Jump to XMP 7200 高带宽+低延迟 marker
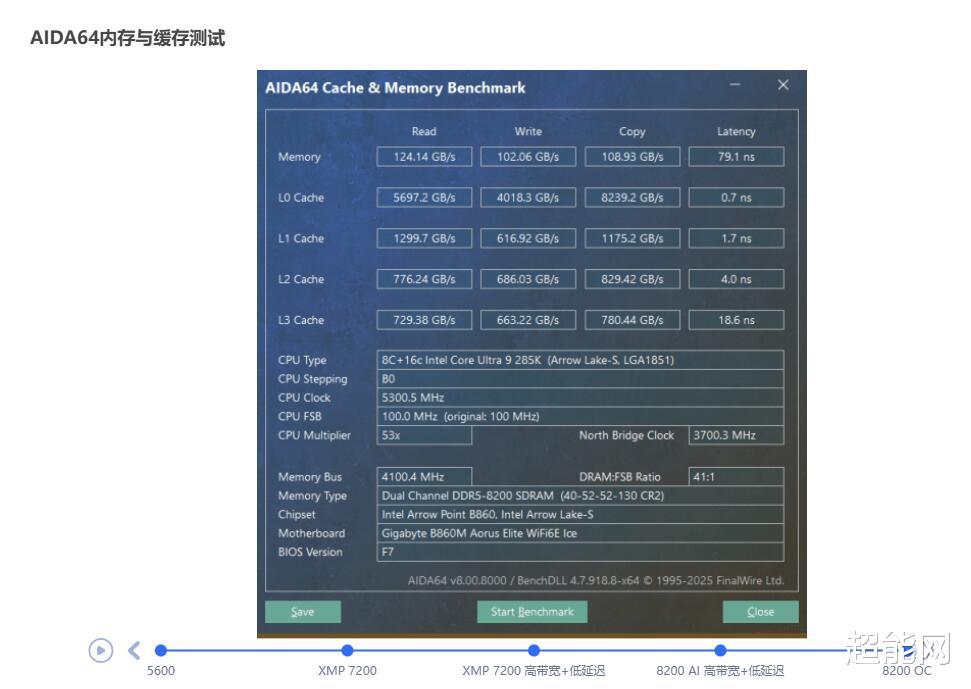 534,651
